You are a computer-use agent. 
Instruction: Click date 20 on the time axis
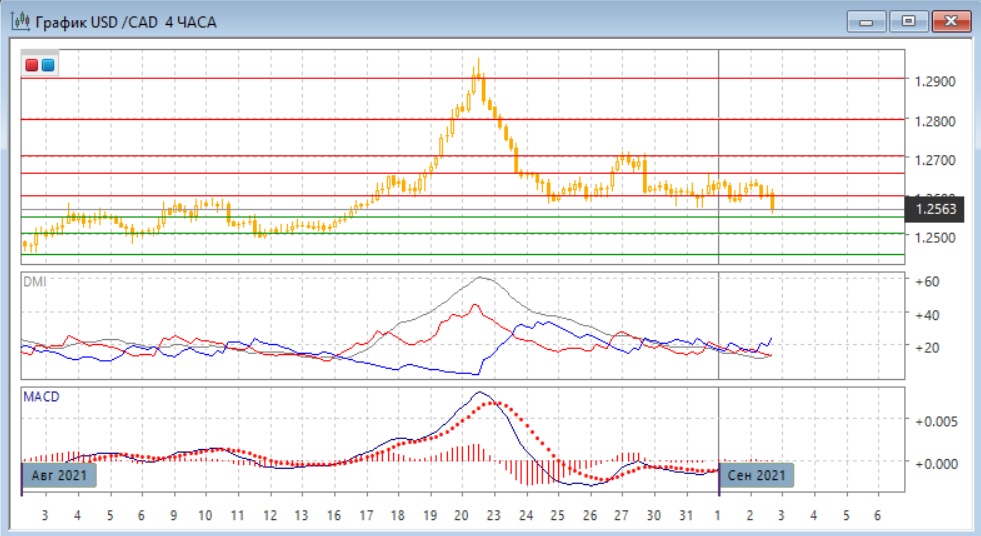click(x=461, y=515)
